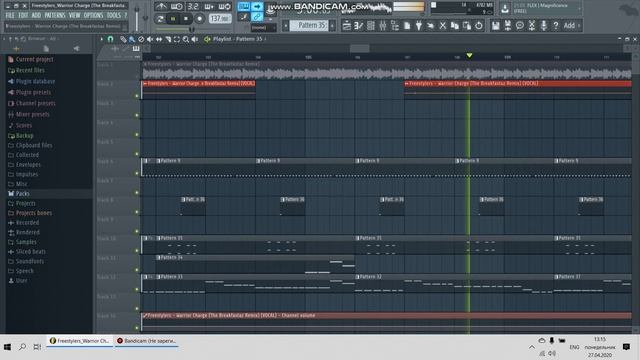The width and height of the screenshot is (640, 360).
Task: Click the Close all windows X icon
Action: tap(443, 26)
